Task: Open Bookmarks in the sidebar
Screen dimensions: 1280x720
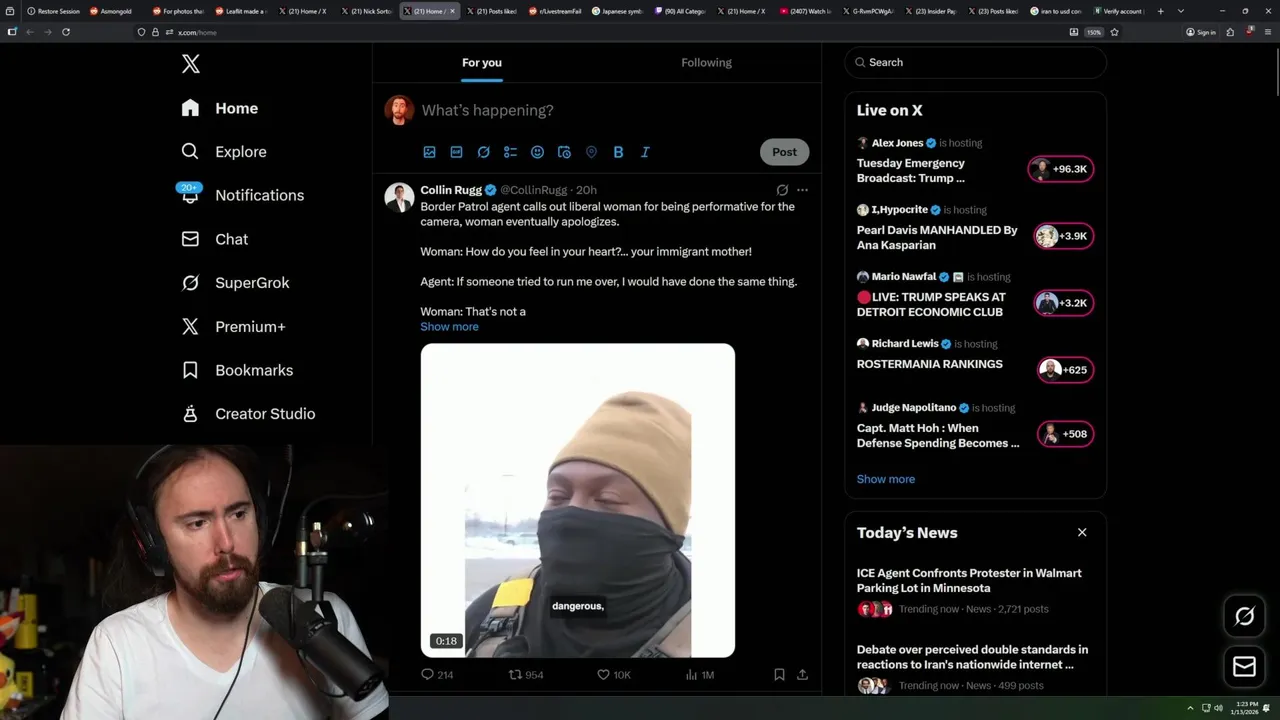Action: 238,370
